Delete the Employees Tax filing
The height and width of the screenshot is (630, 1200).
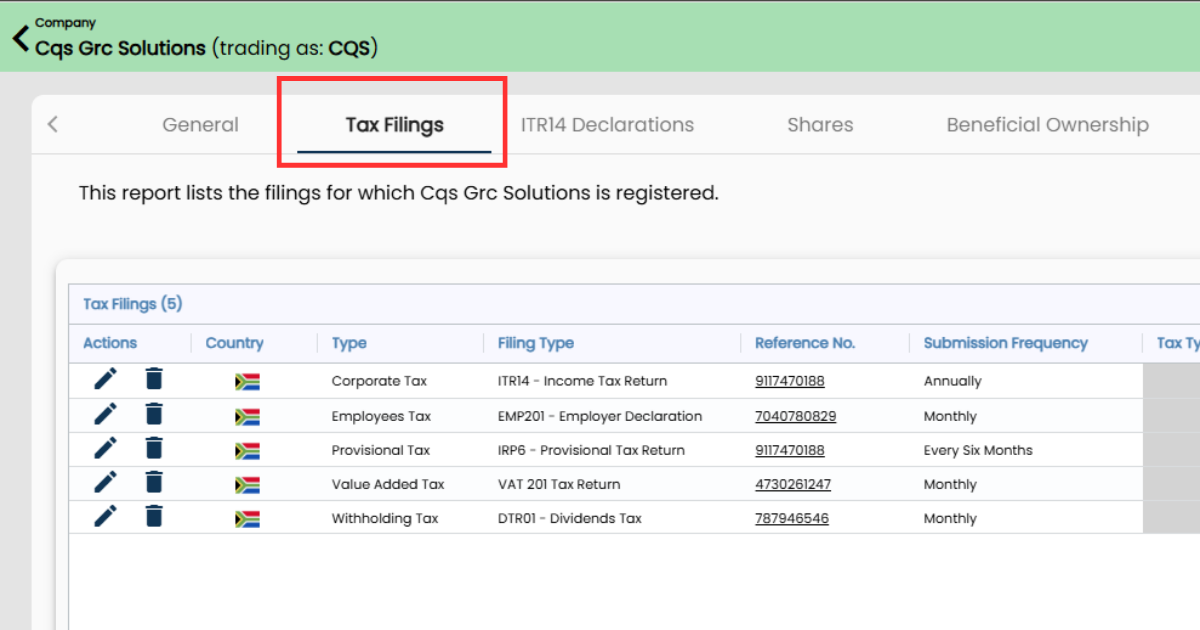[x=153, y=414]
